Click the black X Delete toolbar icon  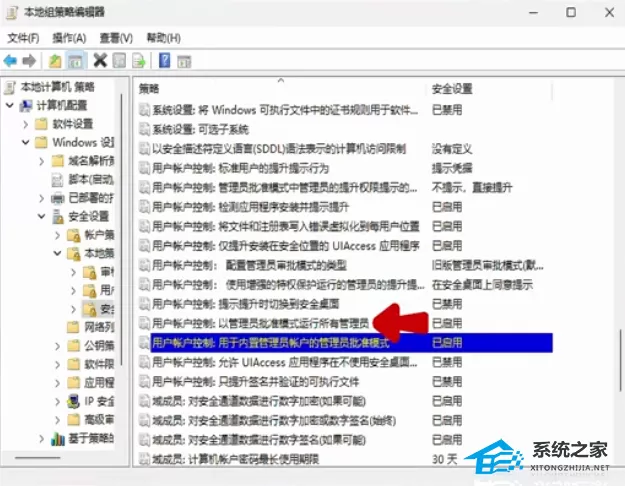pos(100,61)
